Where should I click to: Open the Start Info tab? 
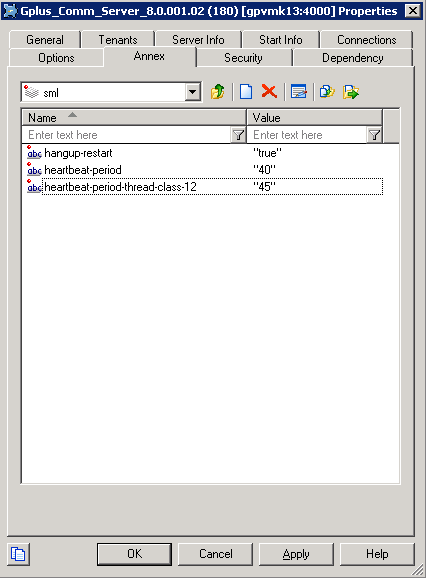[x=280, y=39]
